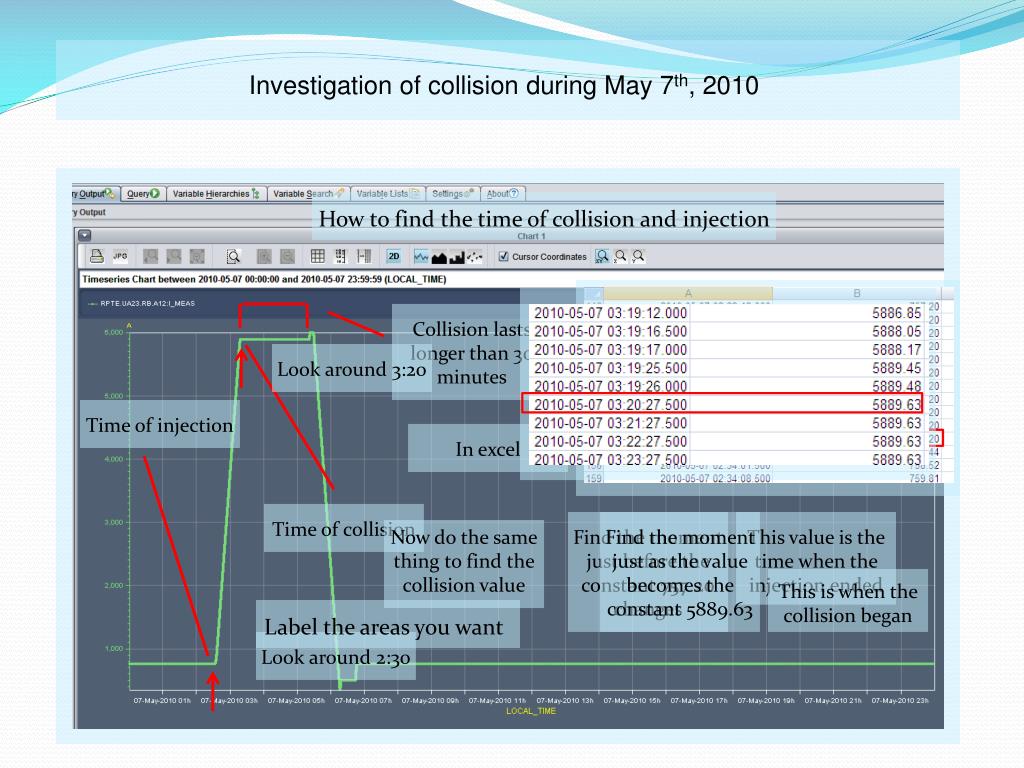Export the chart as JPG
The width and height of the screenshot is (1024, 768).
tap(120, 256)
